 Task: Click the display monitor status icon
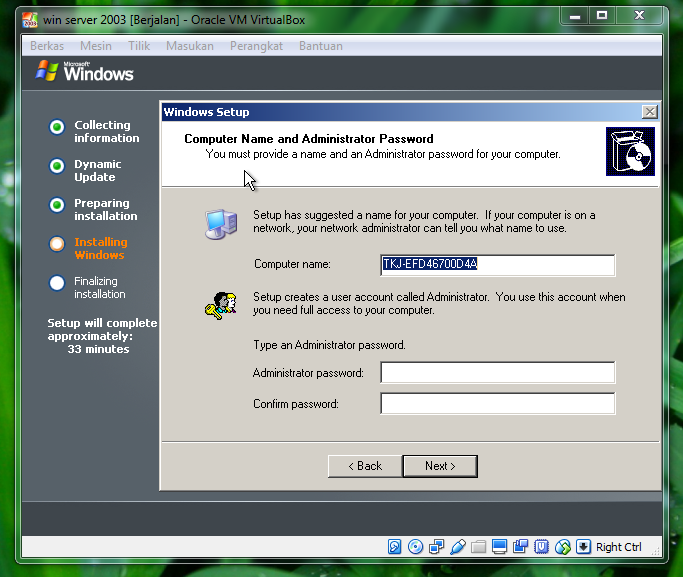click(x=499, y=547)
